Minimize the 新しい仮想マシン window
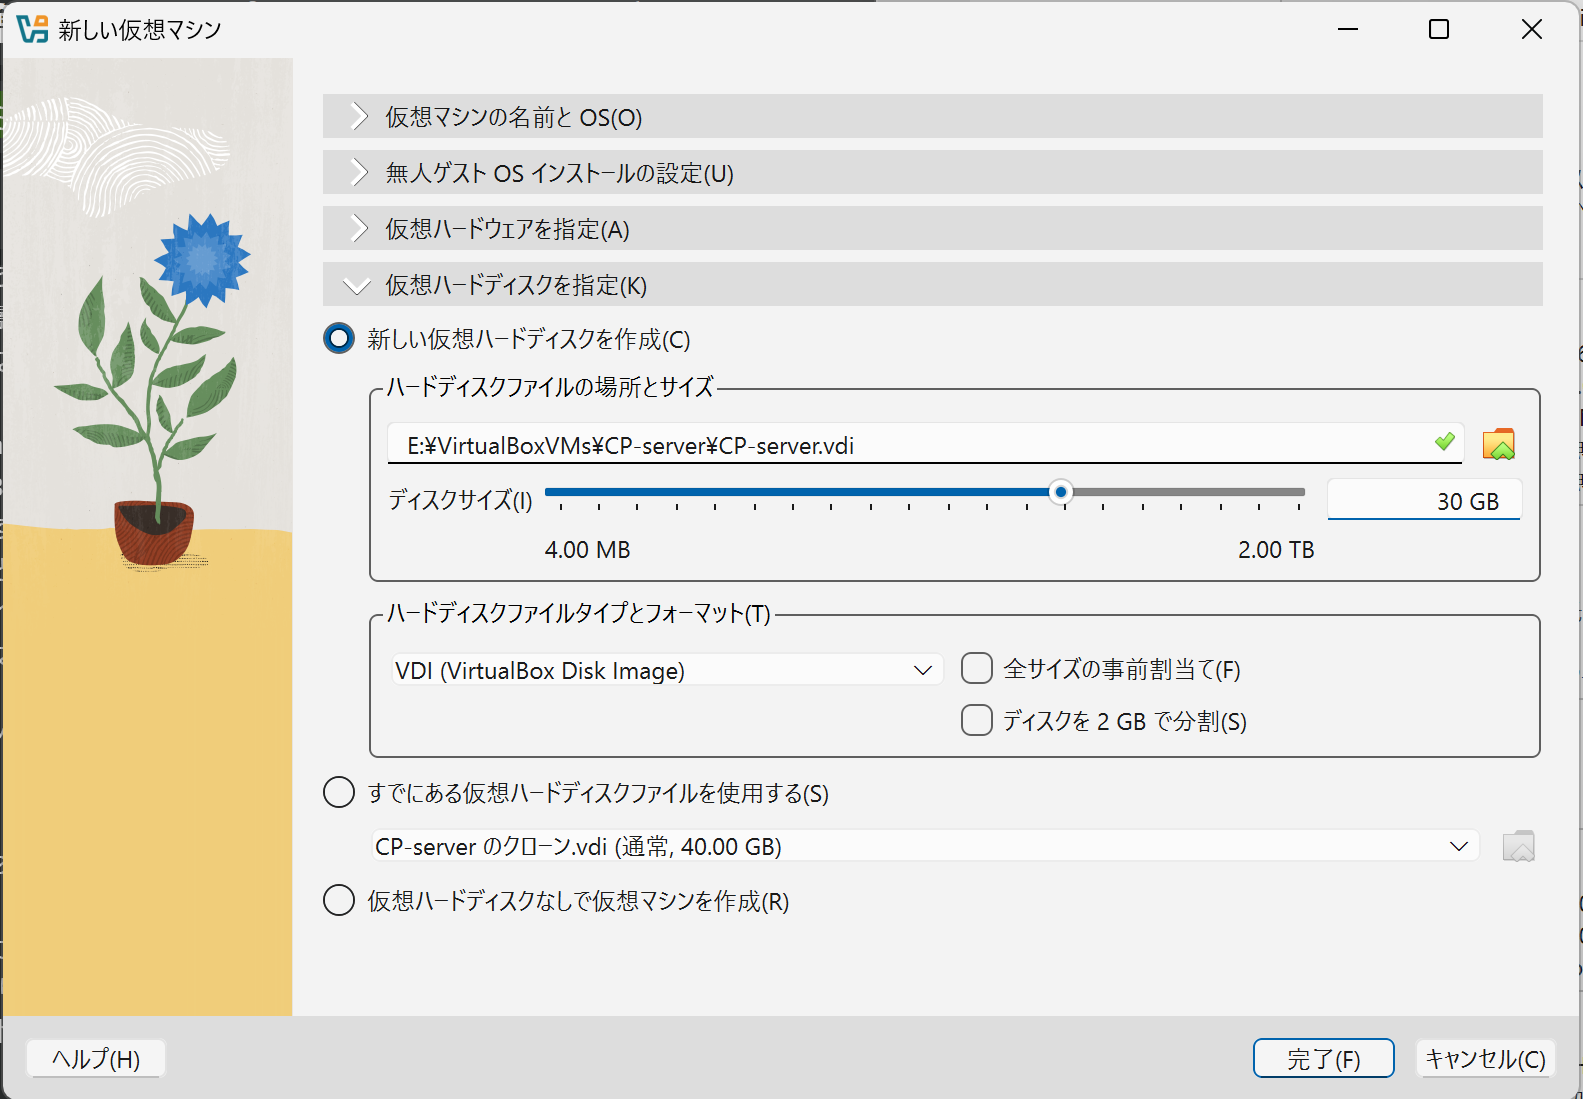The image size is (1583, 1099). click(1348, 29)
